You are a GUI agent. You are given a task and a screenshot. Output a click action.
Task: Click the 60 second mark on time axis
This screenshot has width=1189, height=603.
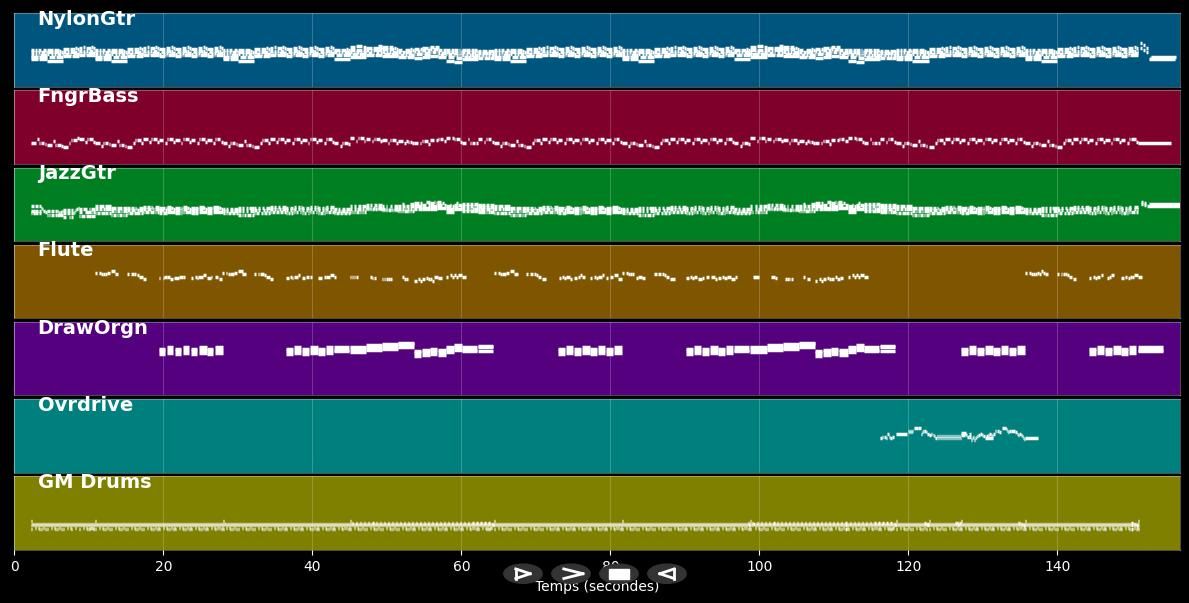461,566
